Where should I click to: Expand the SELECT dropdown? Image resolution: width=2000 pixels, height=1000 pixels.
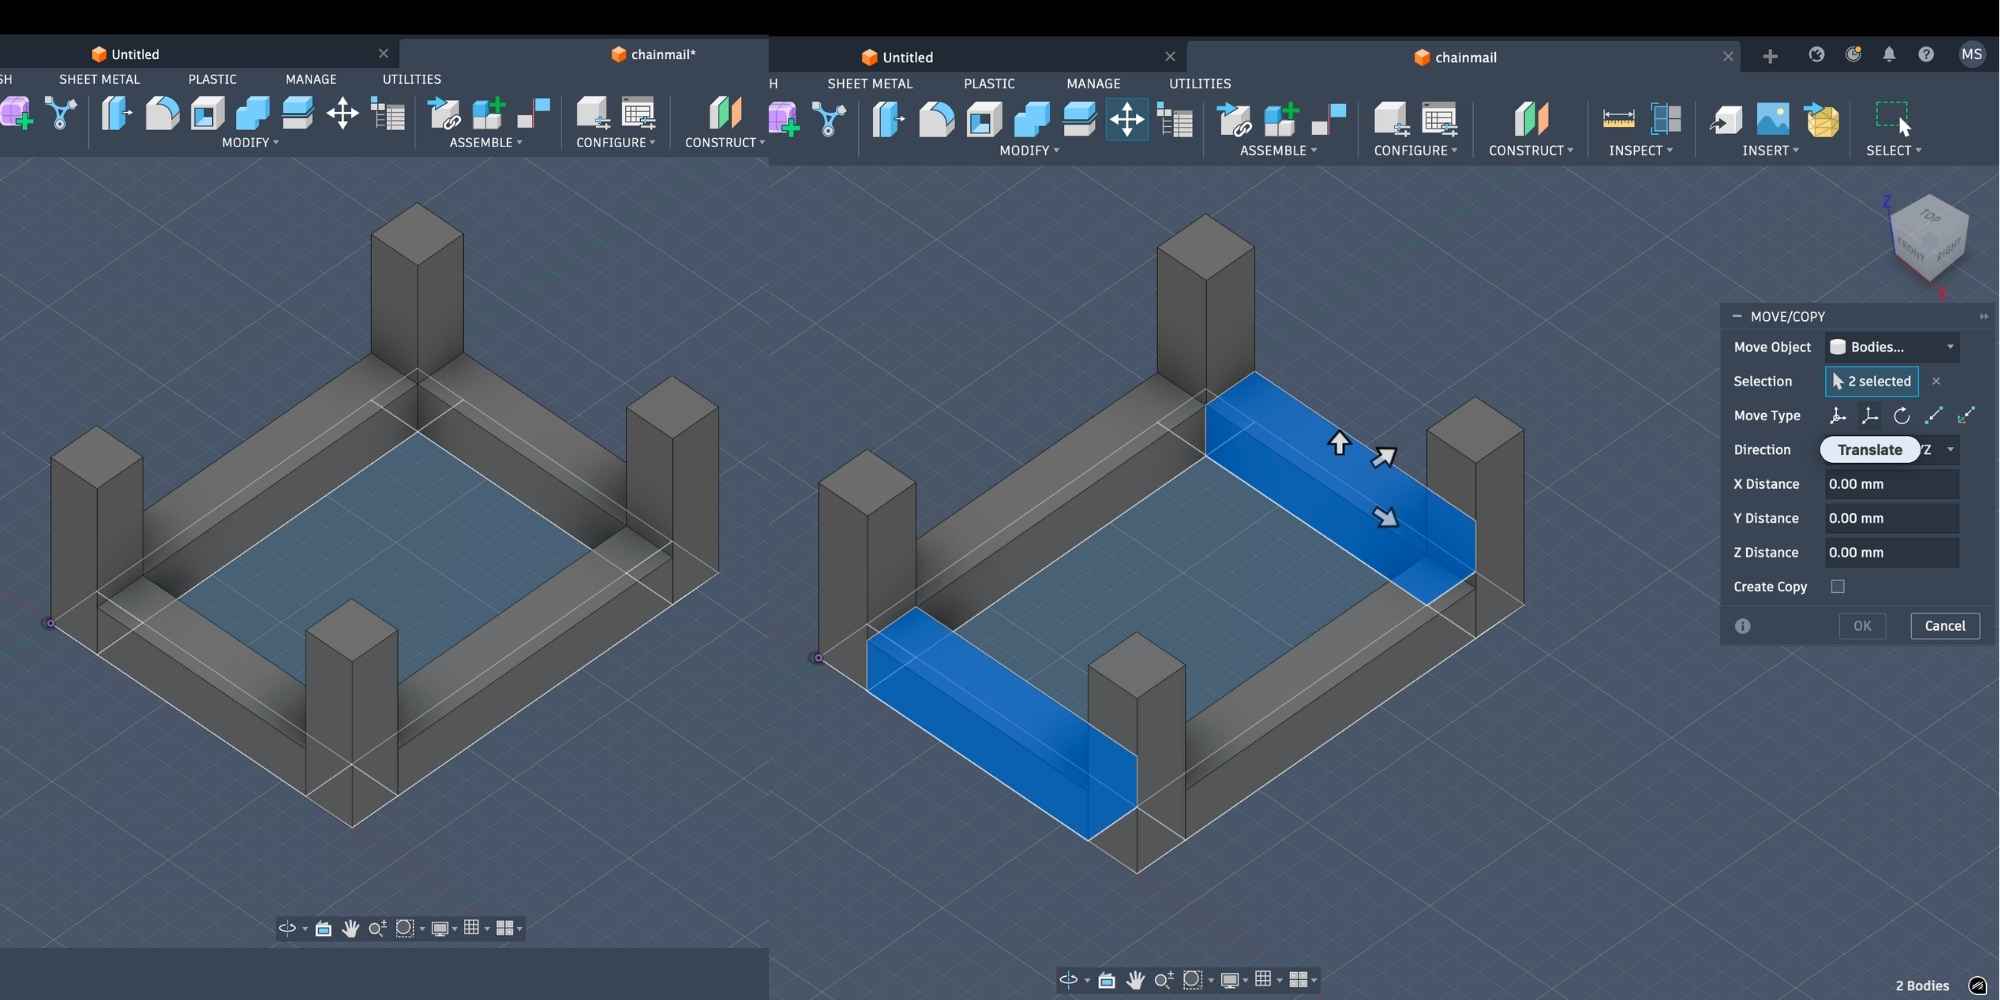(1894, 151)
